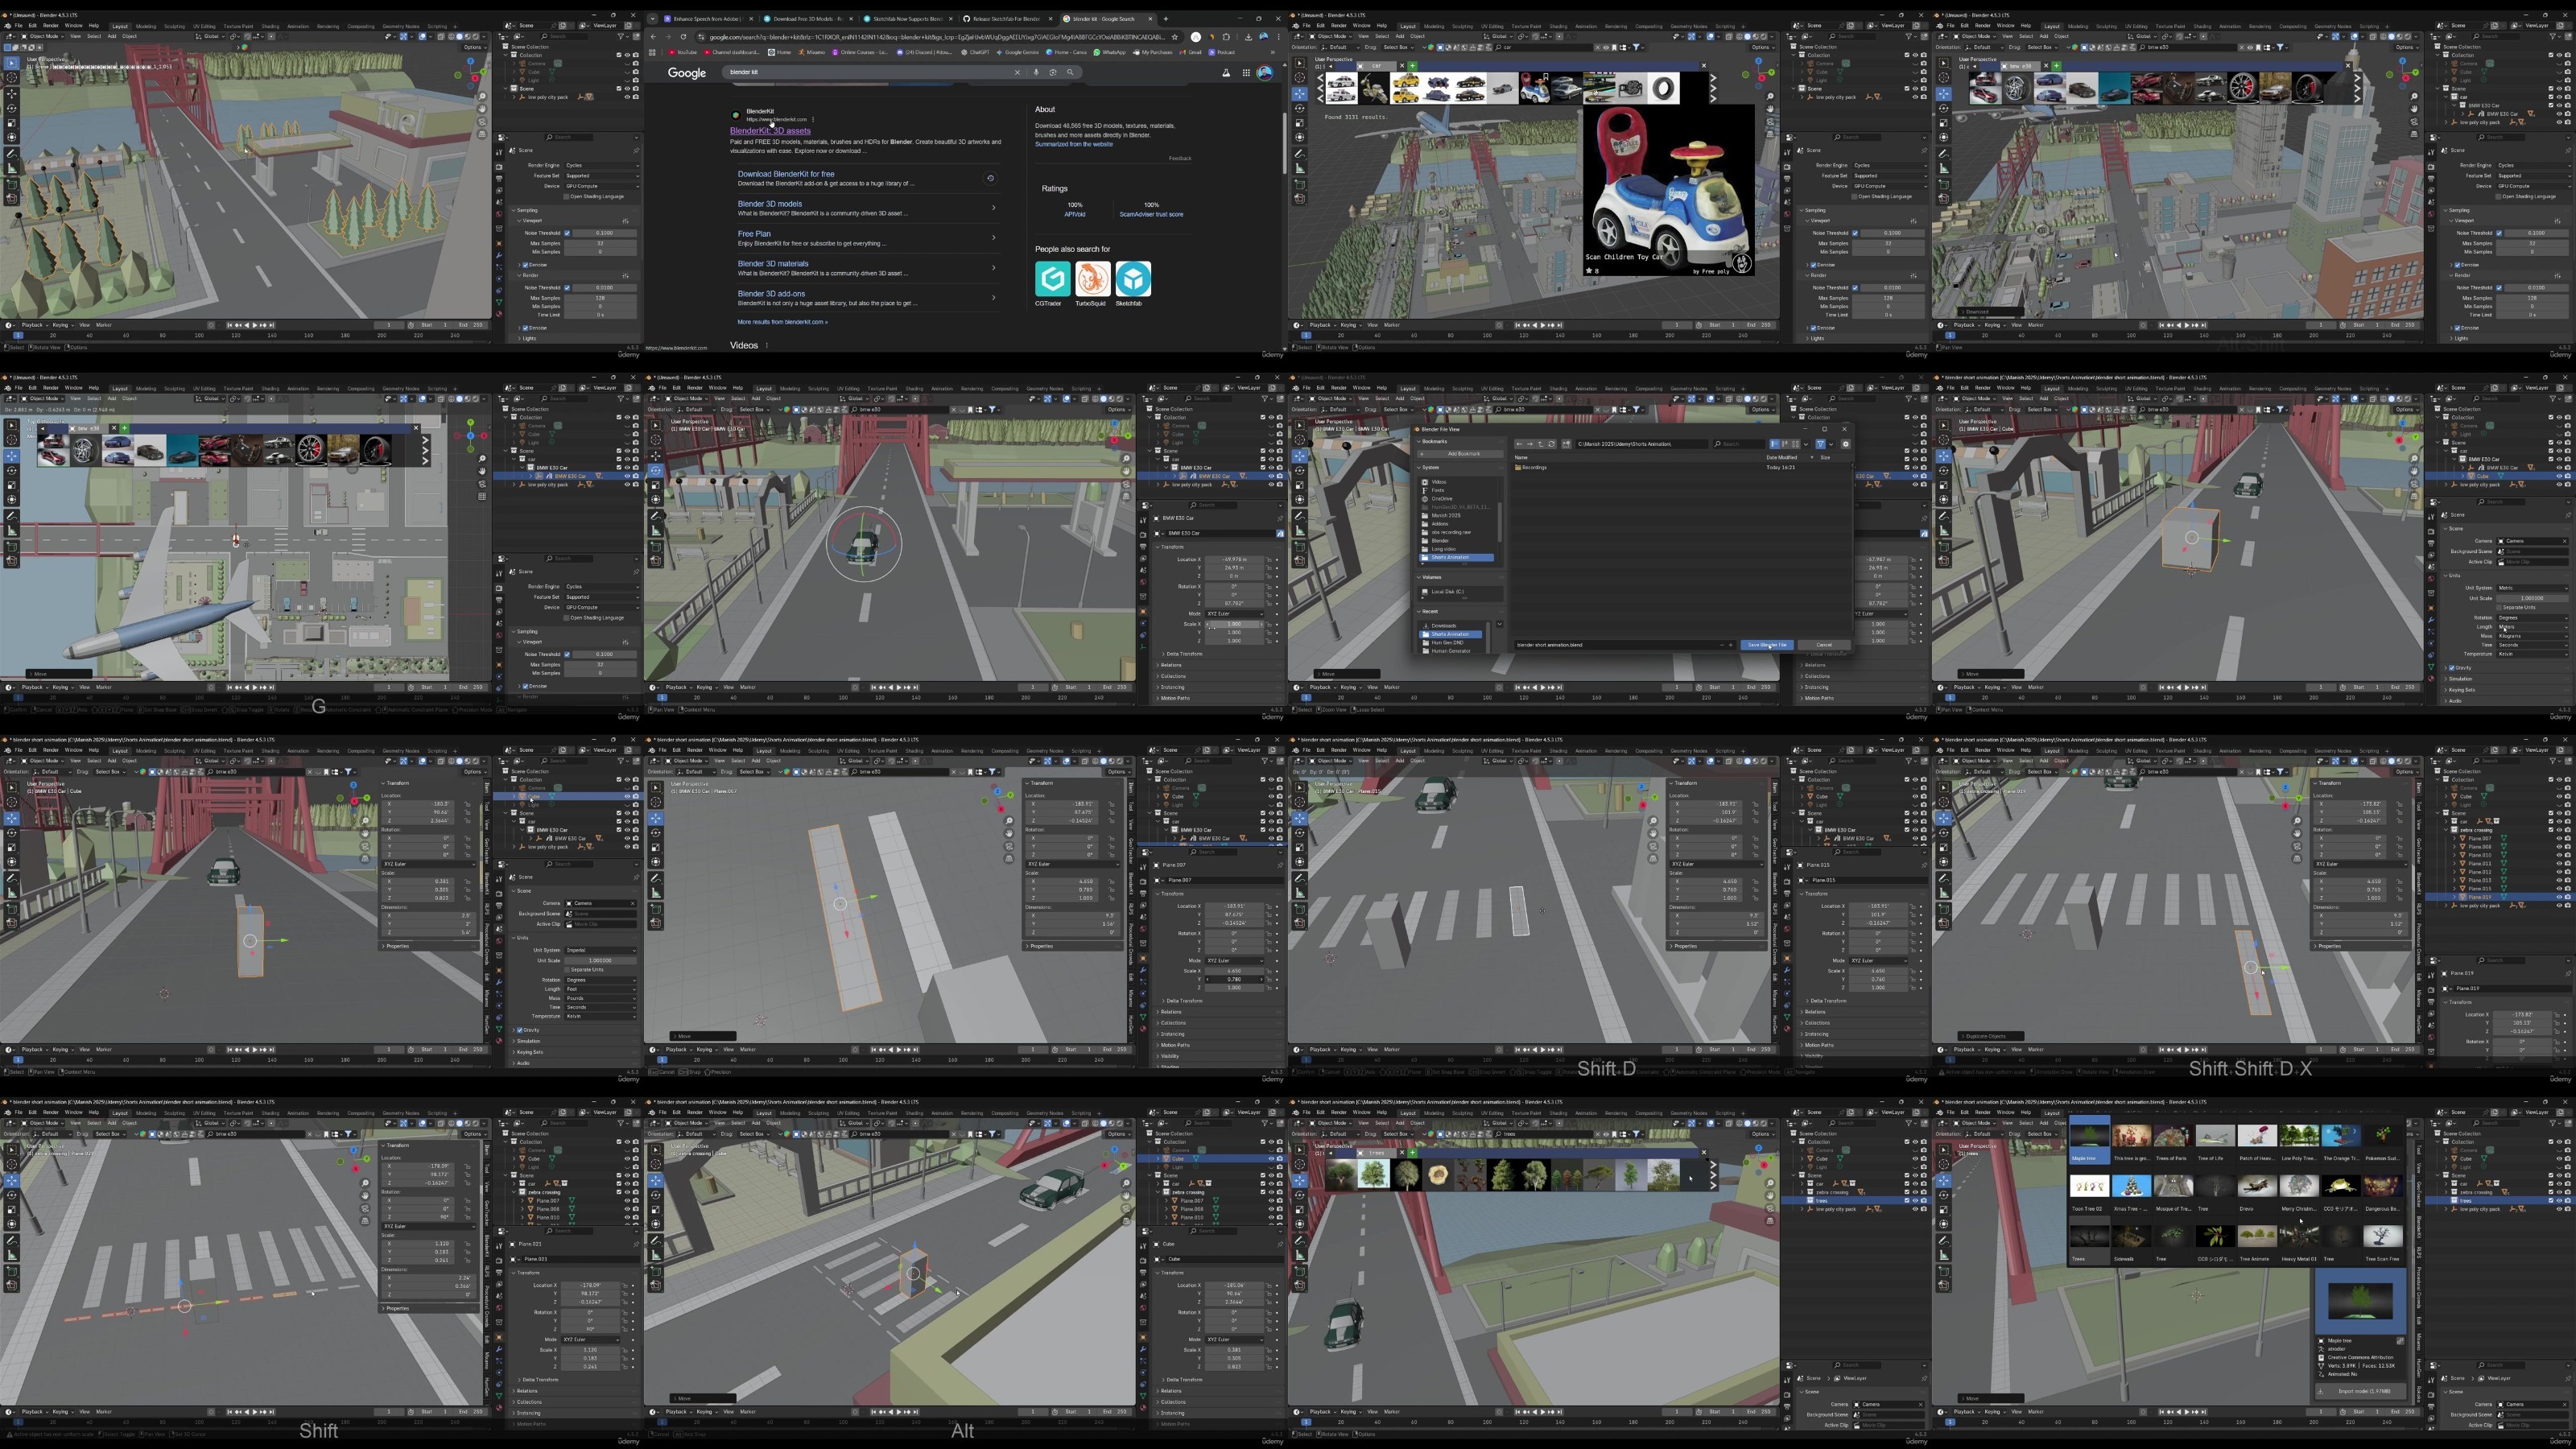Click Chrome's back navigation arrow
Viewport: 2576px width, 1449px height.
coord(654,37)
